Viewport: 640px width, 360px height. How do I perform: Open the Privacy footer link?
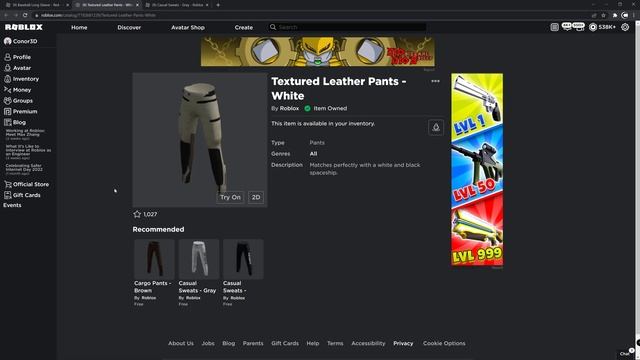click(403, 343)
